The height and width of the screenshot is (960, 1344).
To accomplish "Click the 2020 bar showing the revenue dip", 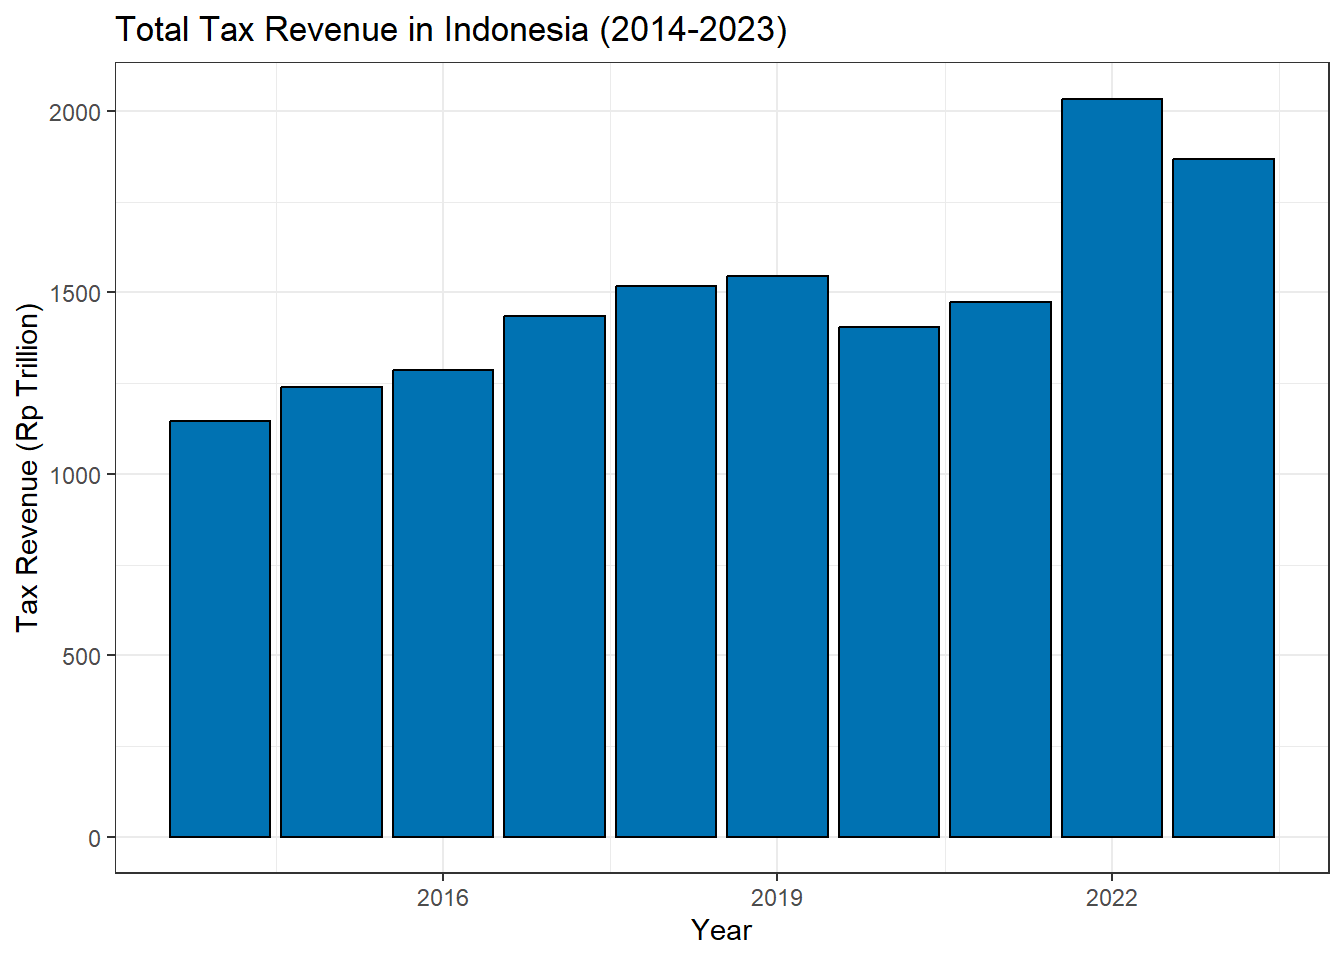I will point(889,581).
